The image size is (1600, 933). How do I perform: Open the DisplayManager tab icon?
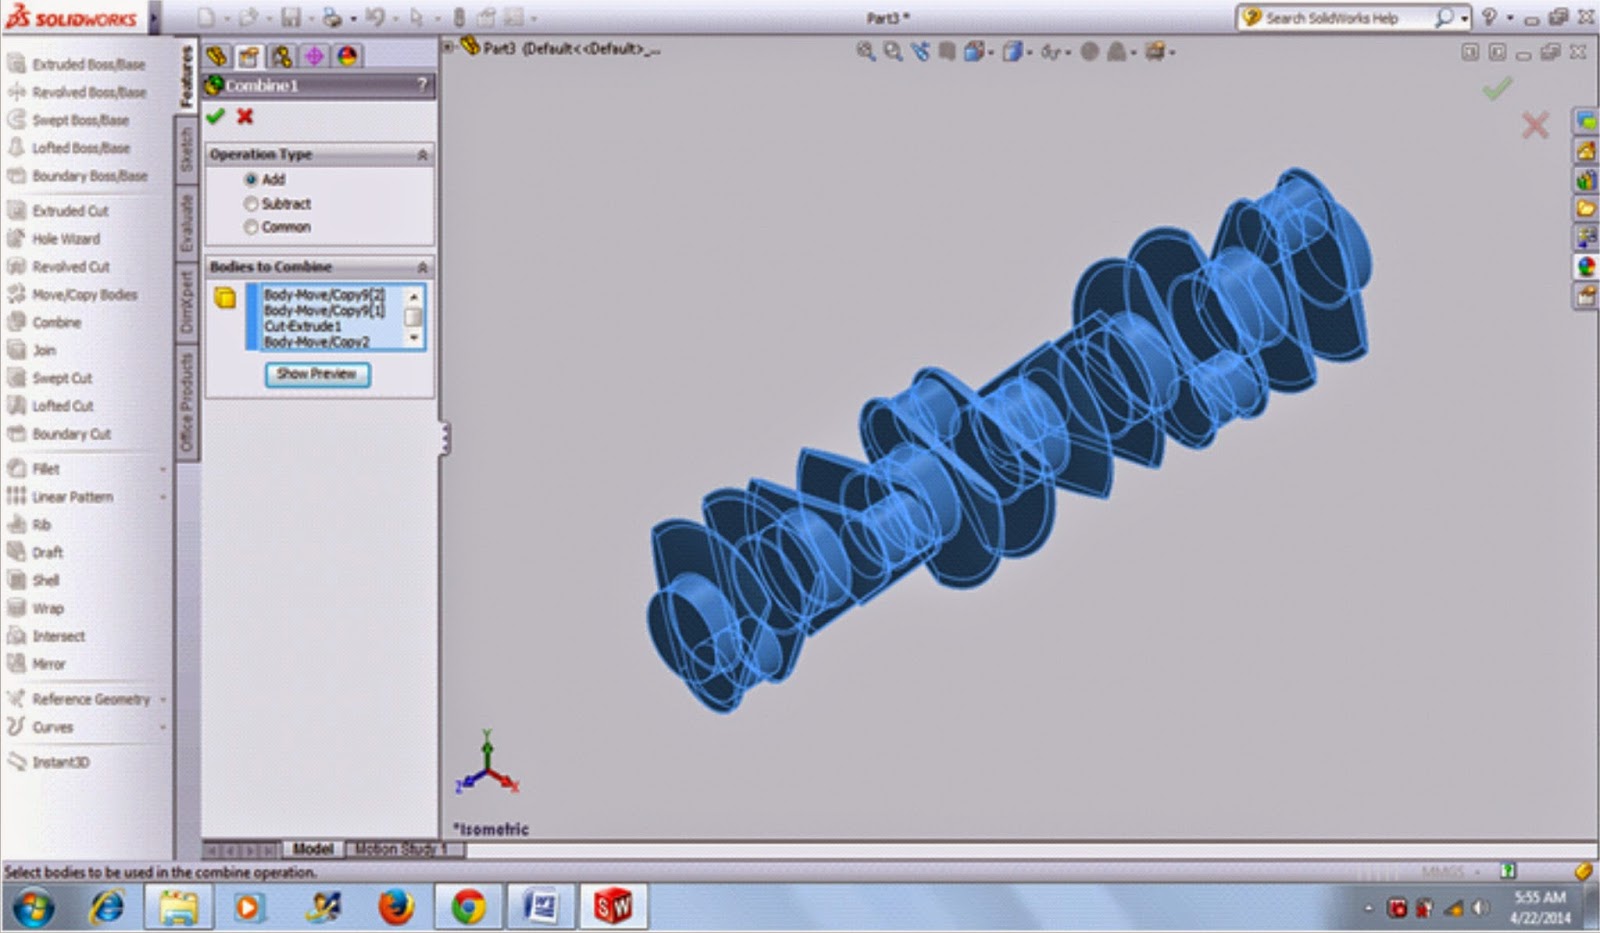(x=347, y=56)
